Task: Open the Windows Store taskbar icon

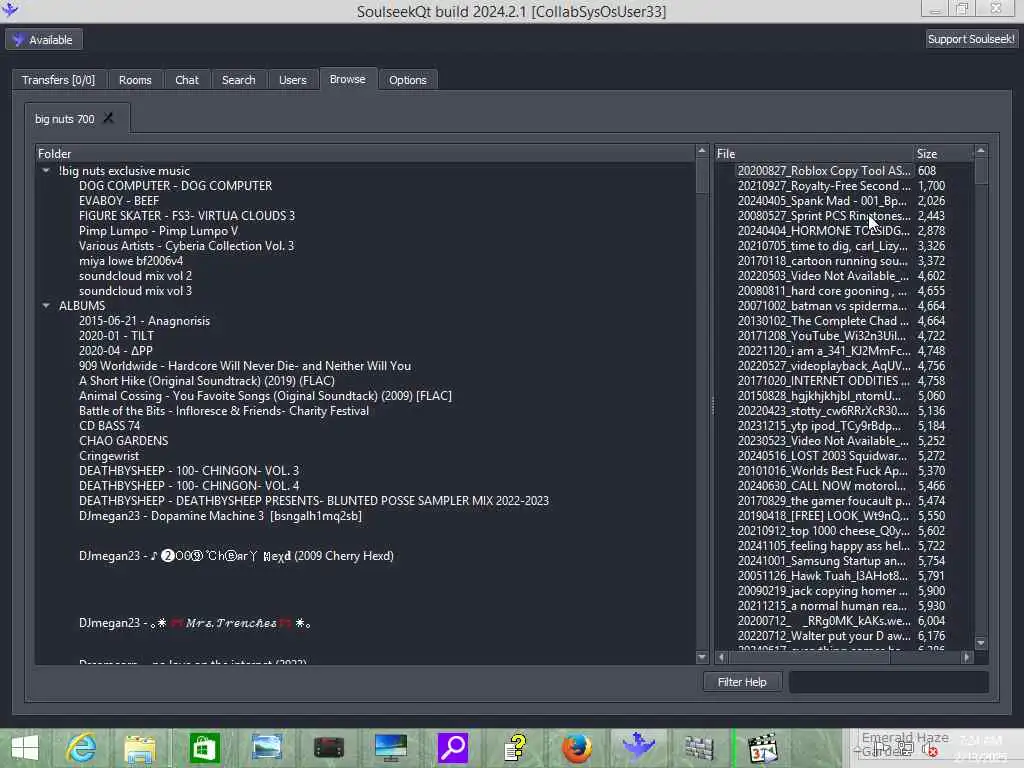Action: 204,748
